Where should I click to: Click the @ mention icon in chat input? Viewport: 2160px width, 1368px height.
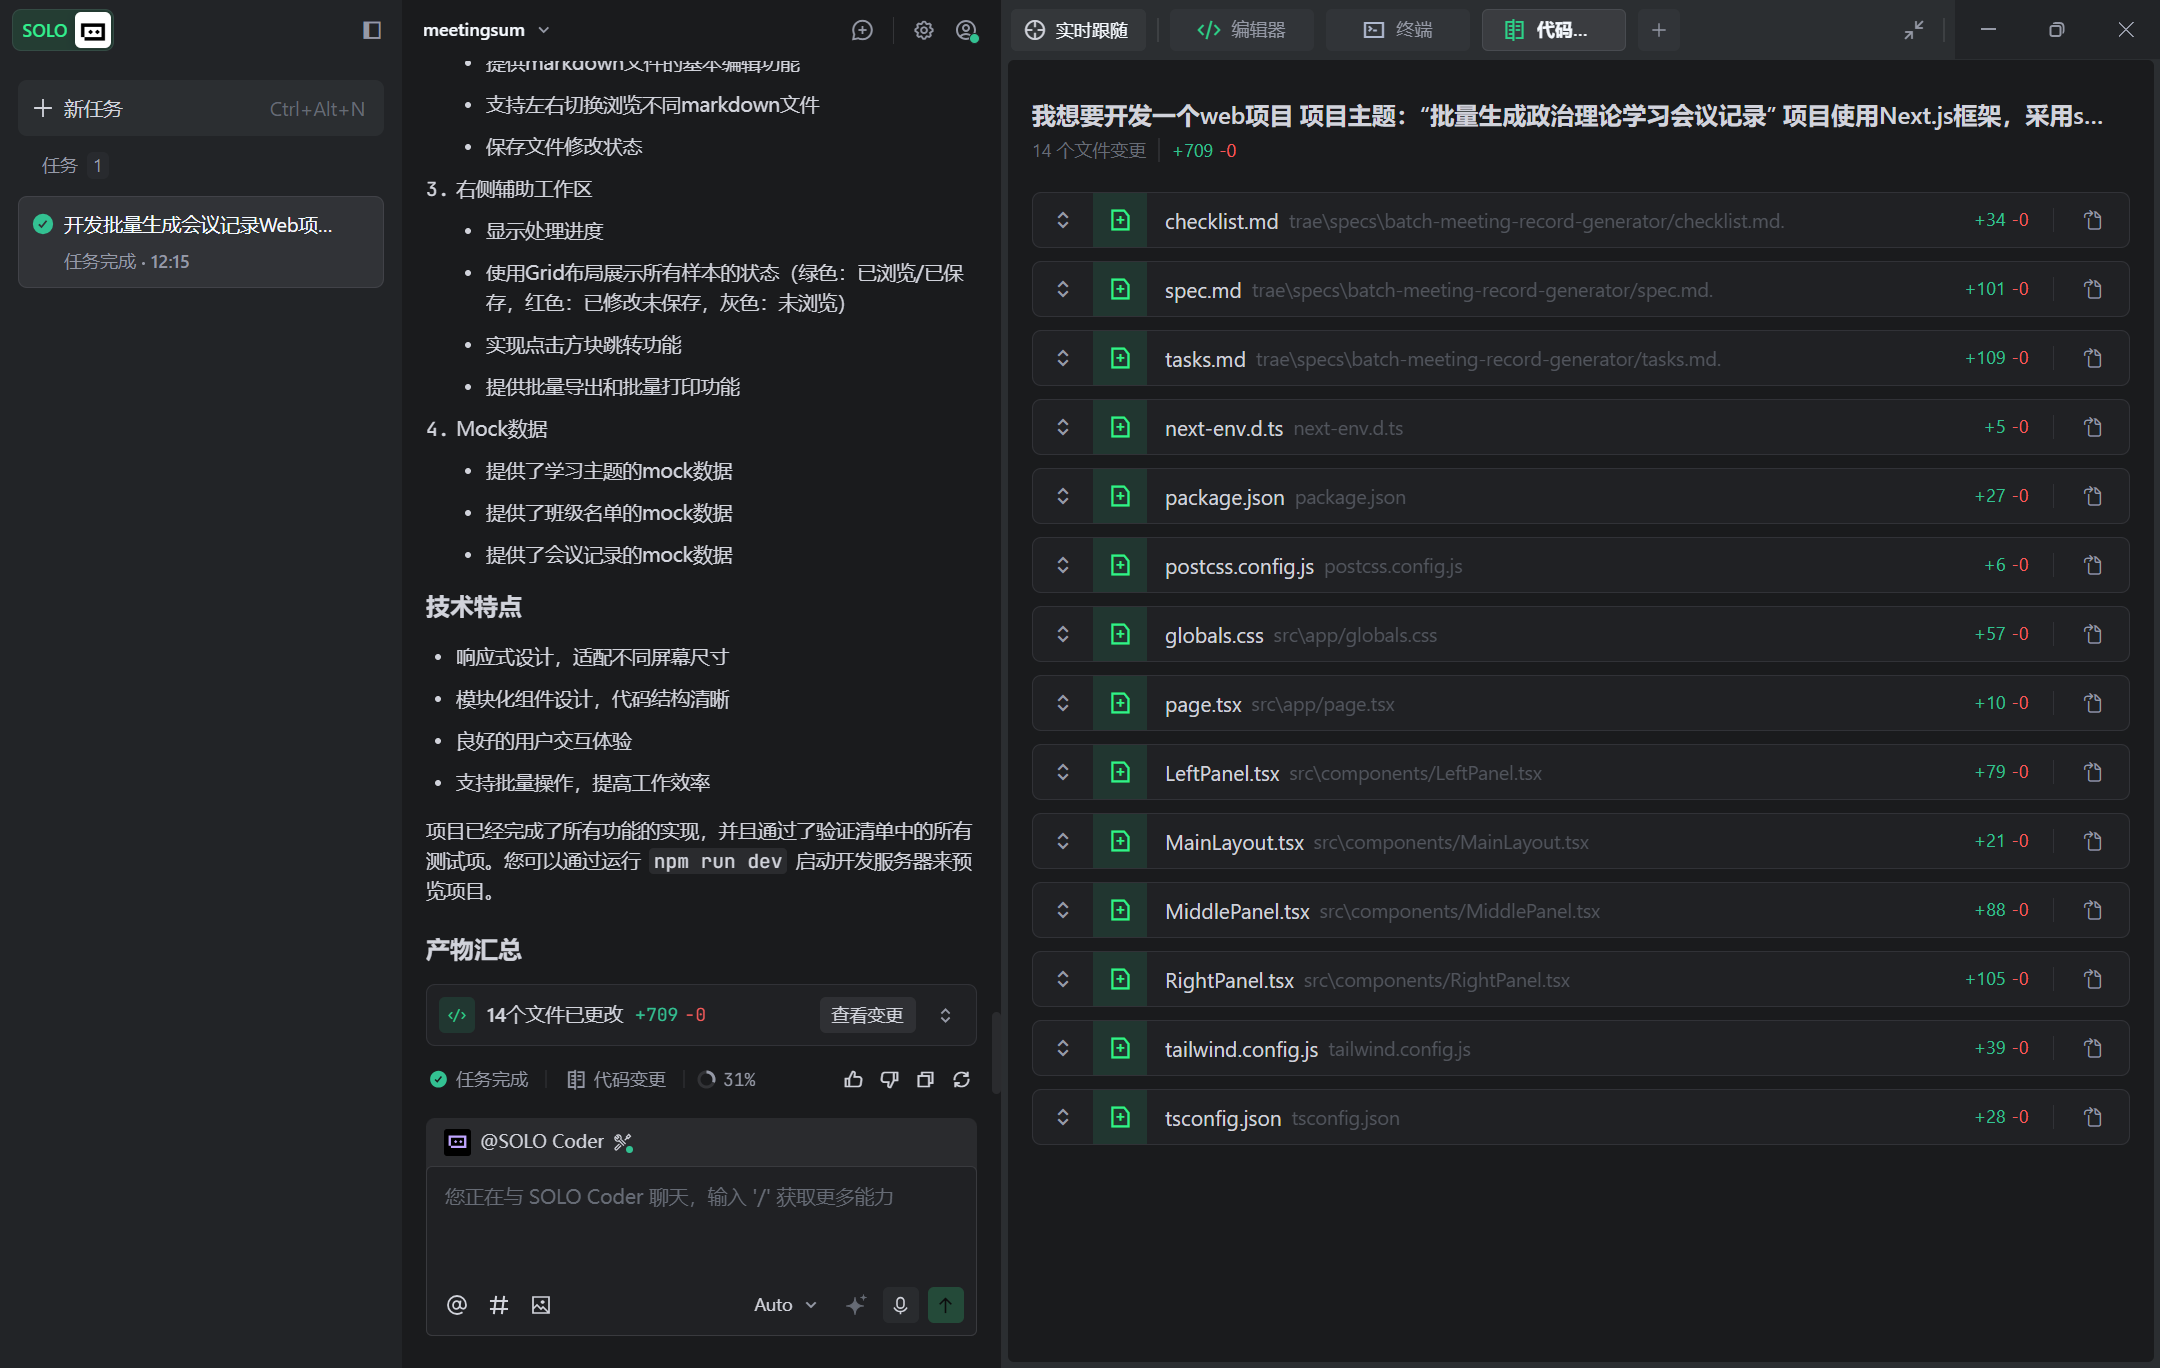click(x=457, y=1304)
